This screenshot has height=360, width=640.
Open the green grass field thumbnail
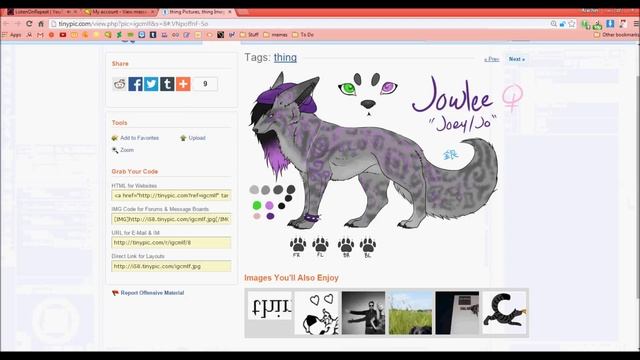point(411,313)
